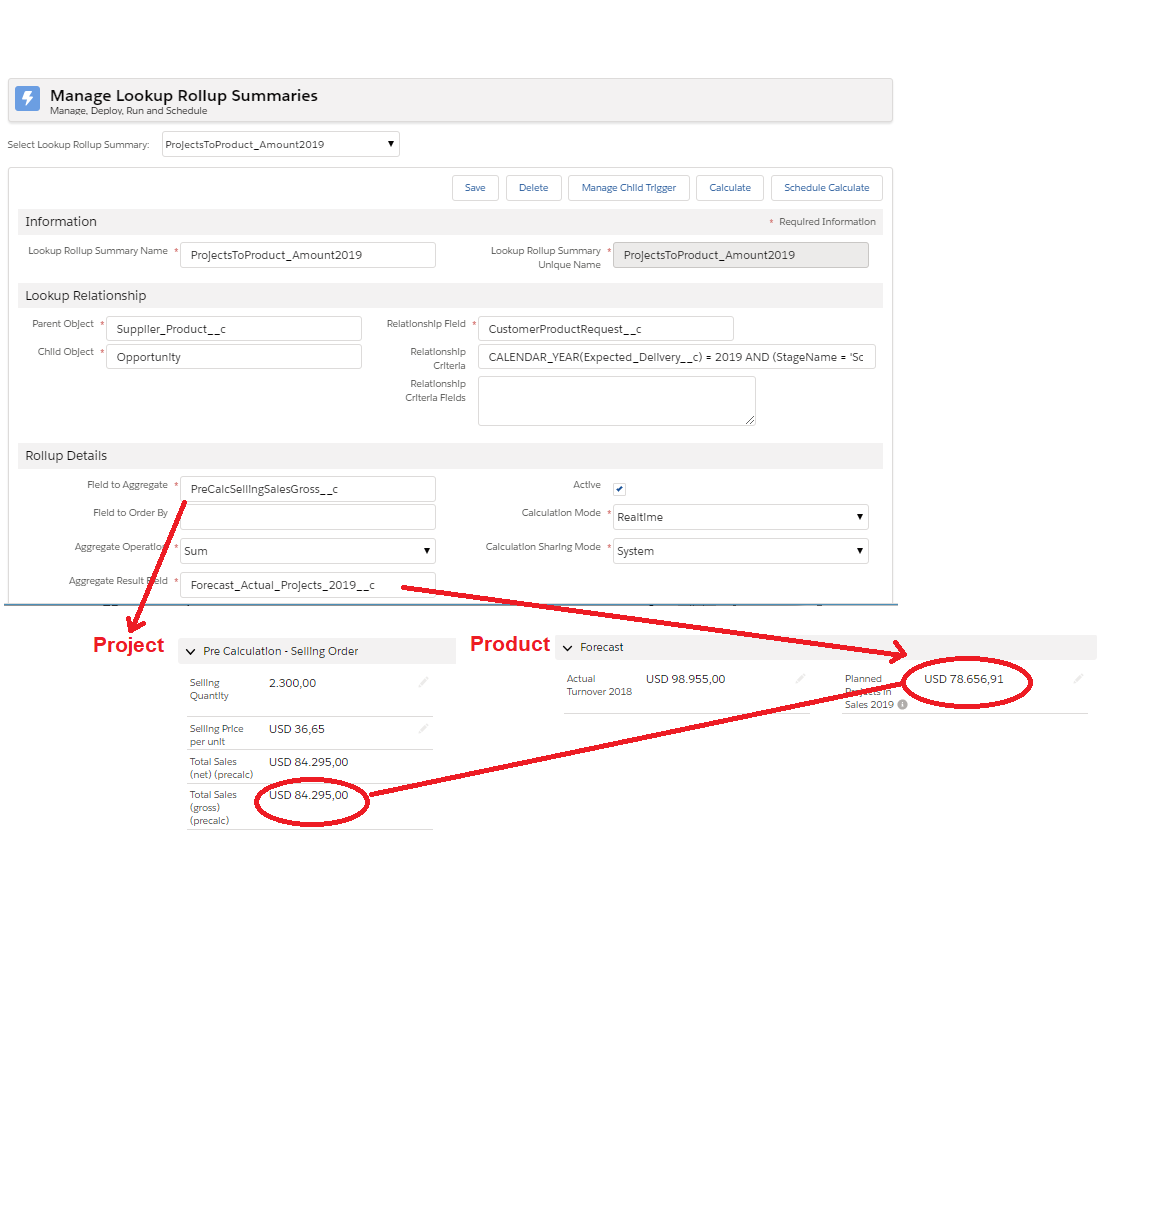1156x1224 pixels.
Task: Save the lookup rollup summary
Action: [475, 187]
